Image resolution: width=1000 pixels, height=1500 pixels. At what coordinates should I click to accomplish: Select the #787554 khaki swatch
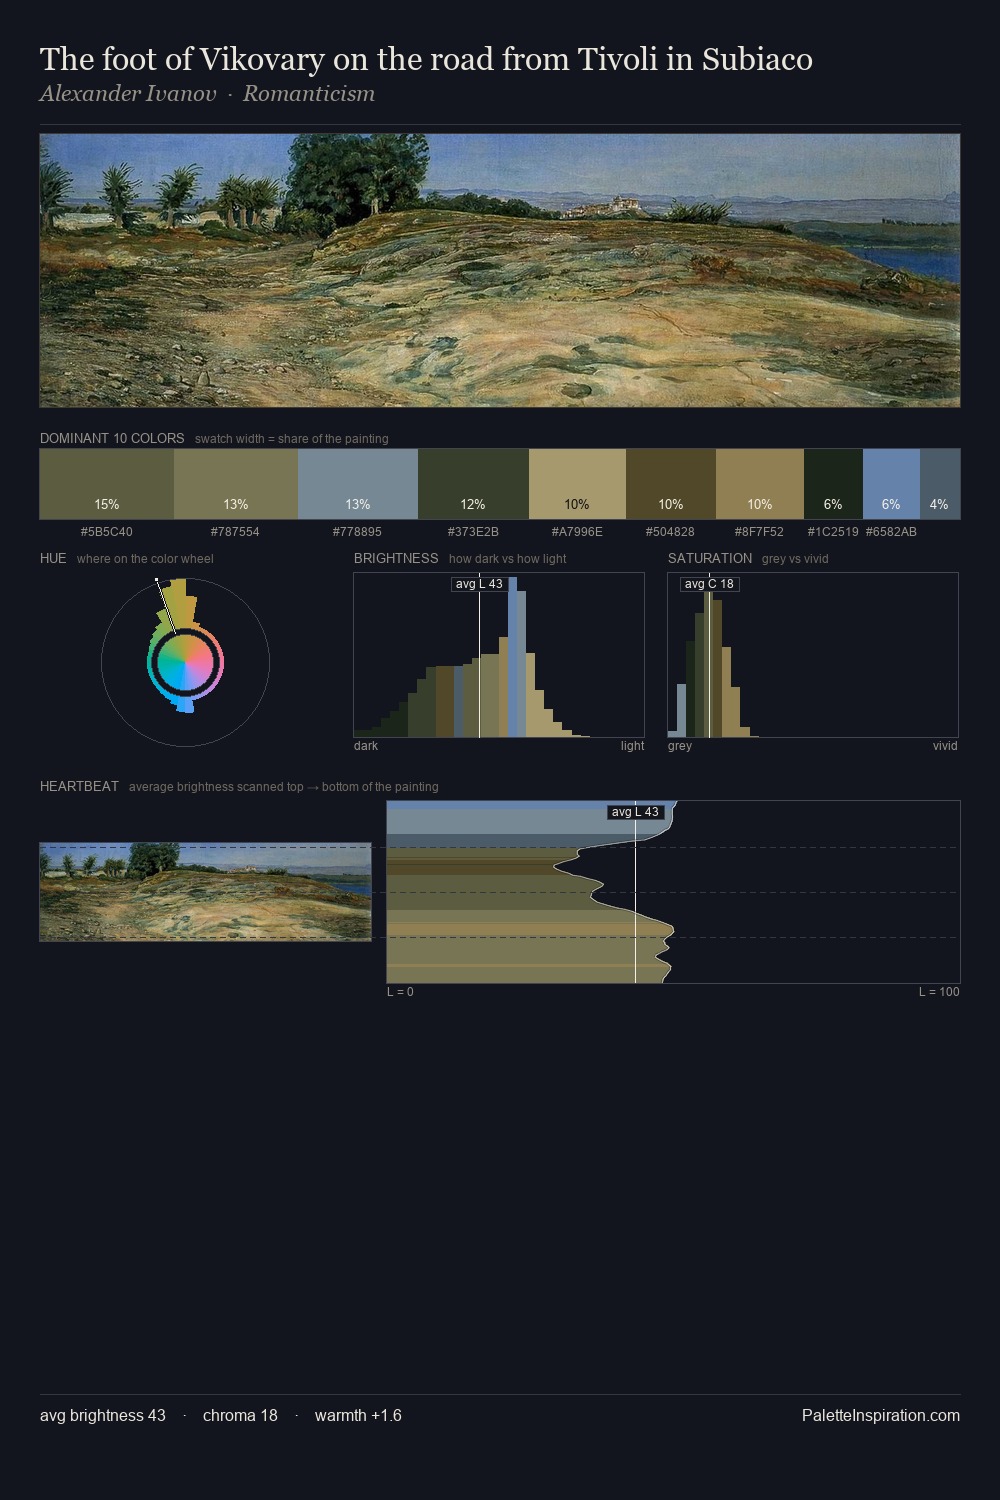[236, 484]
